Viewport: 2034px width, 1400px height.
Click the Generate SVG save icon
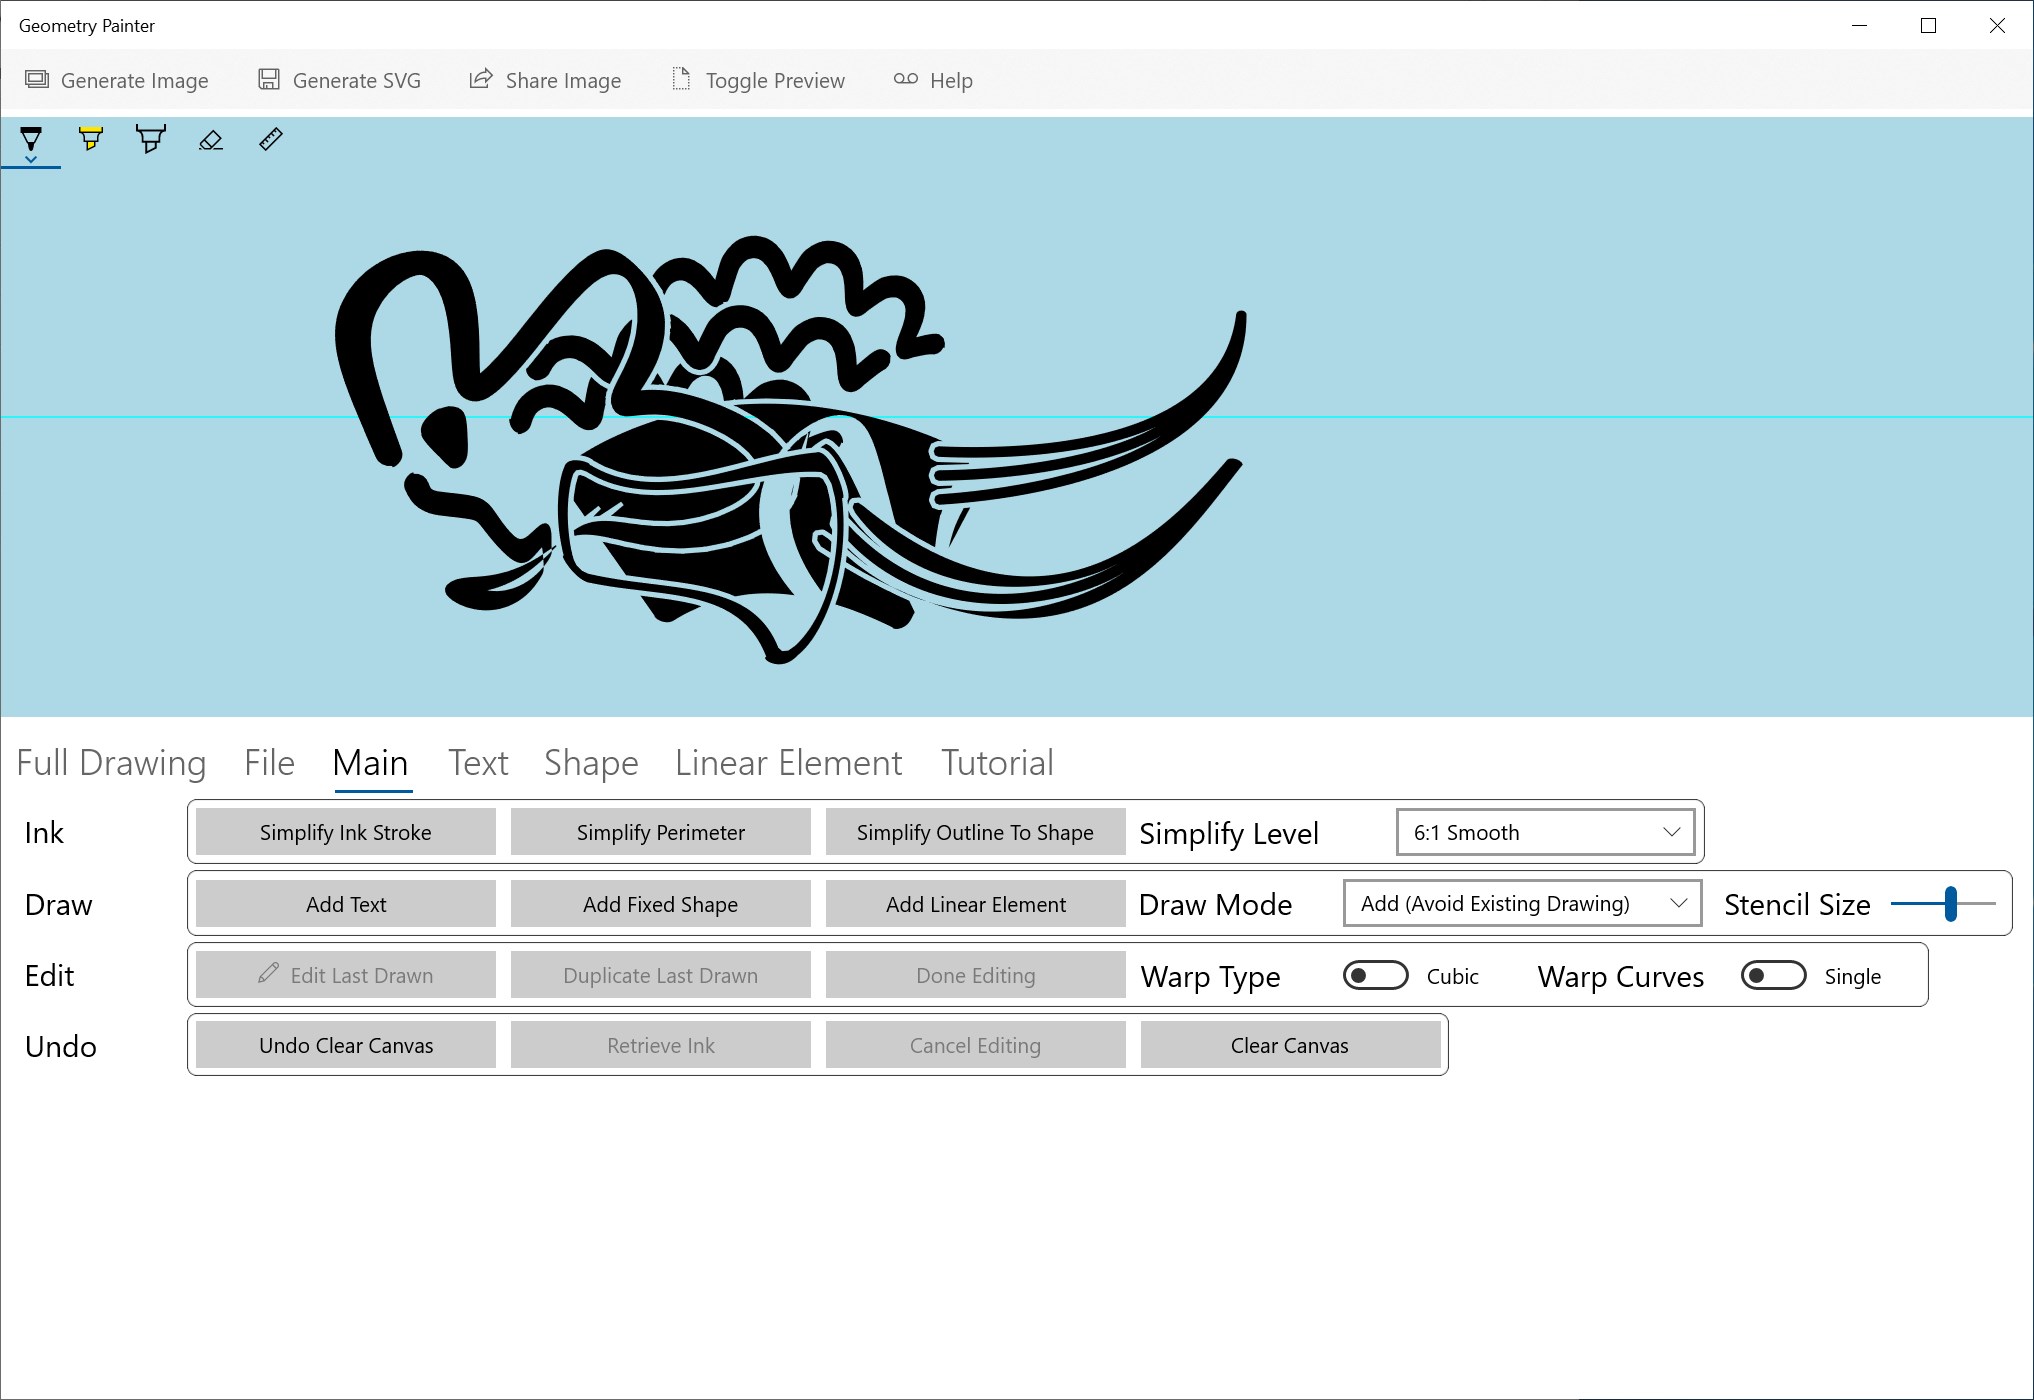269,80
